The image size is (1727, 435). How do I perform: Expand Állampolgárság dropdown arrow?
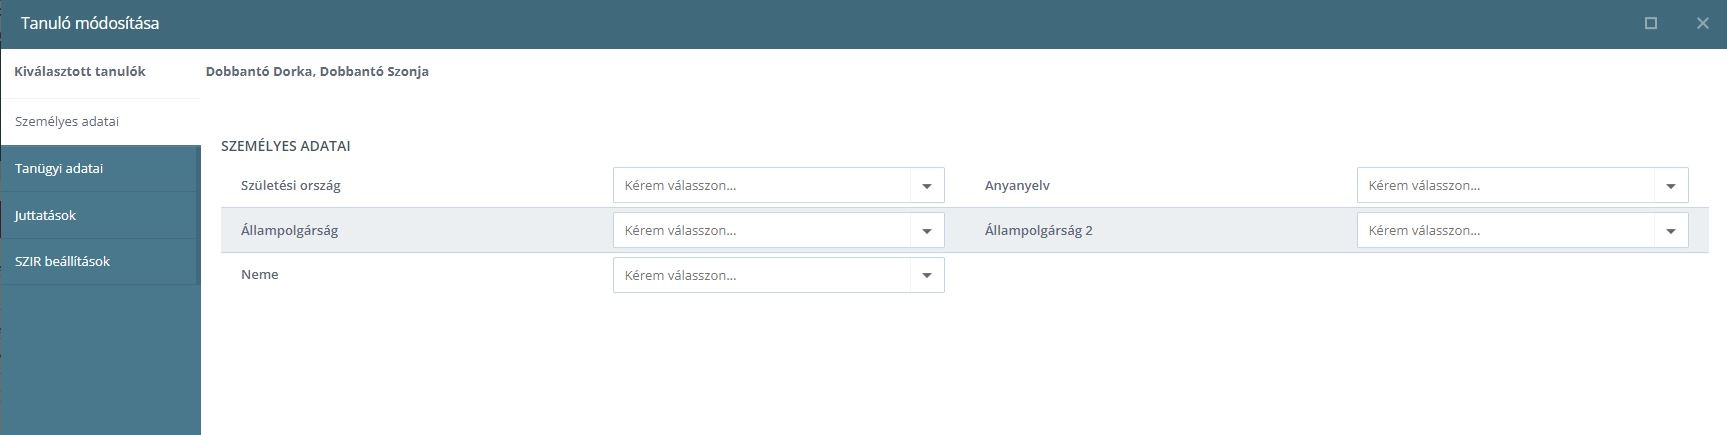click(927, 231)
